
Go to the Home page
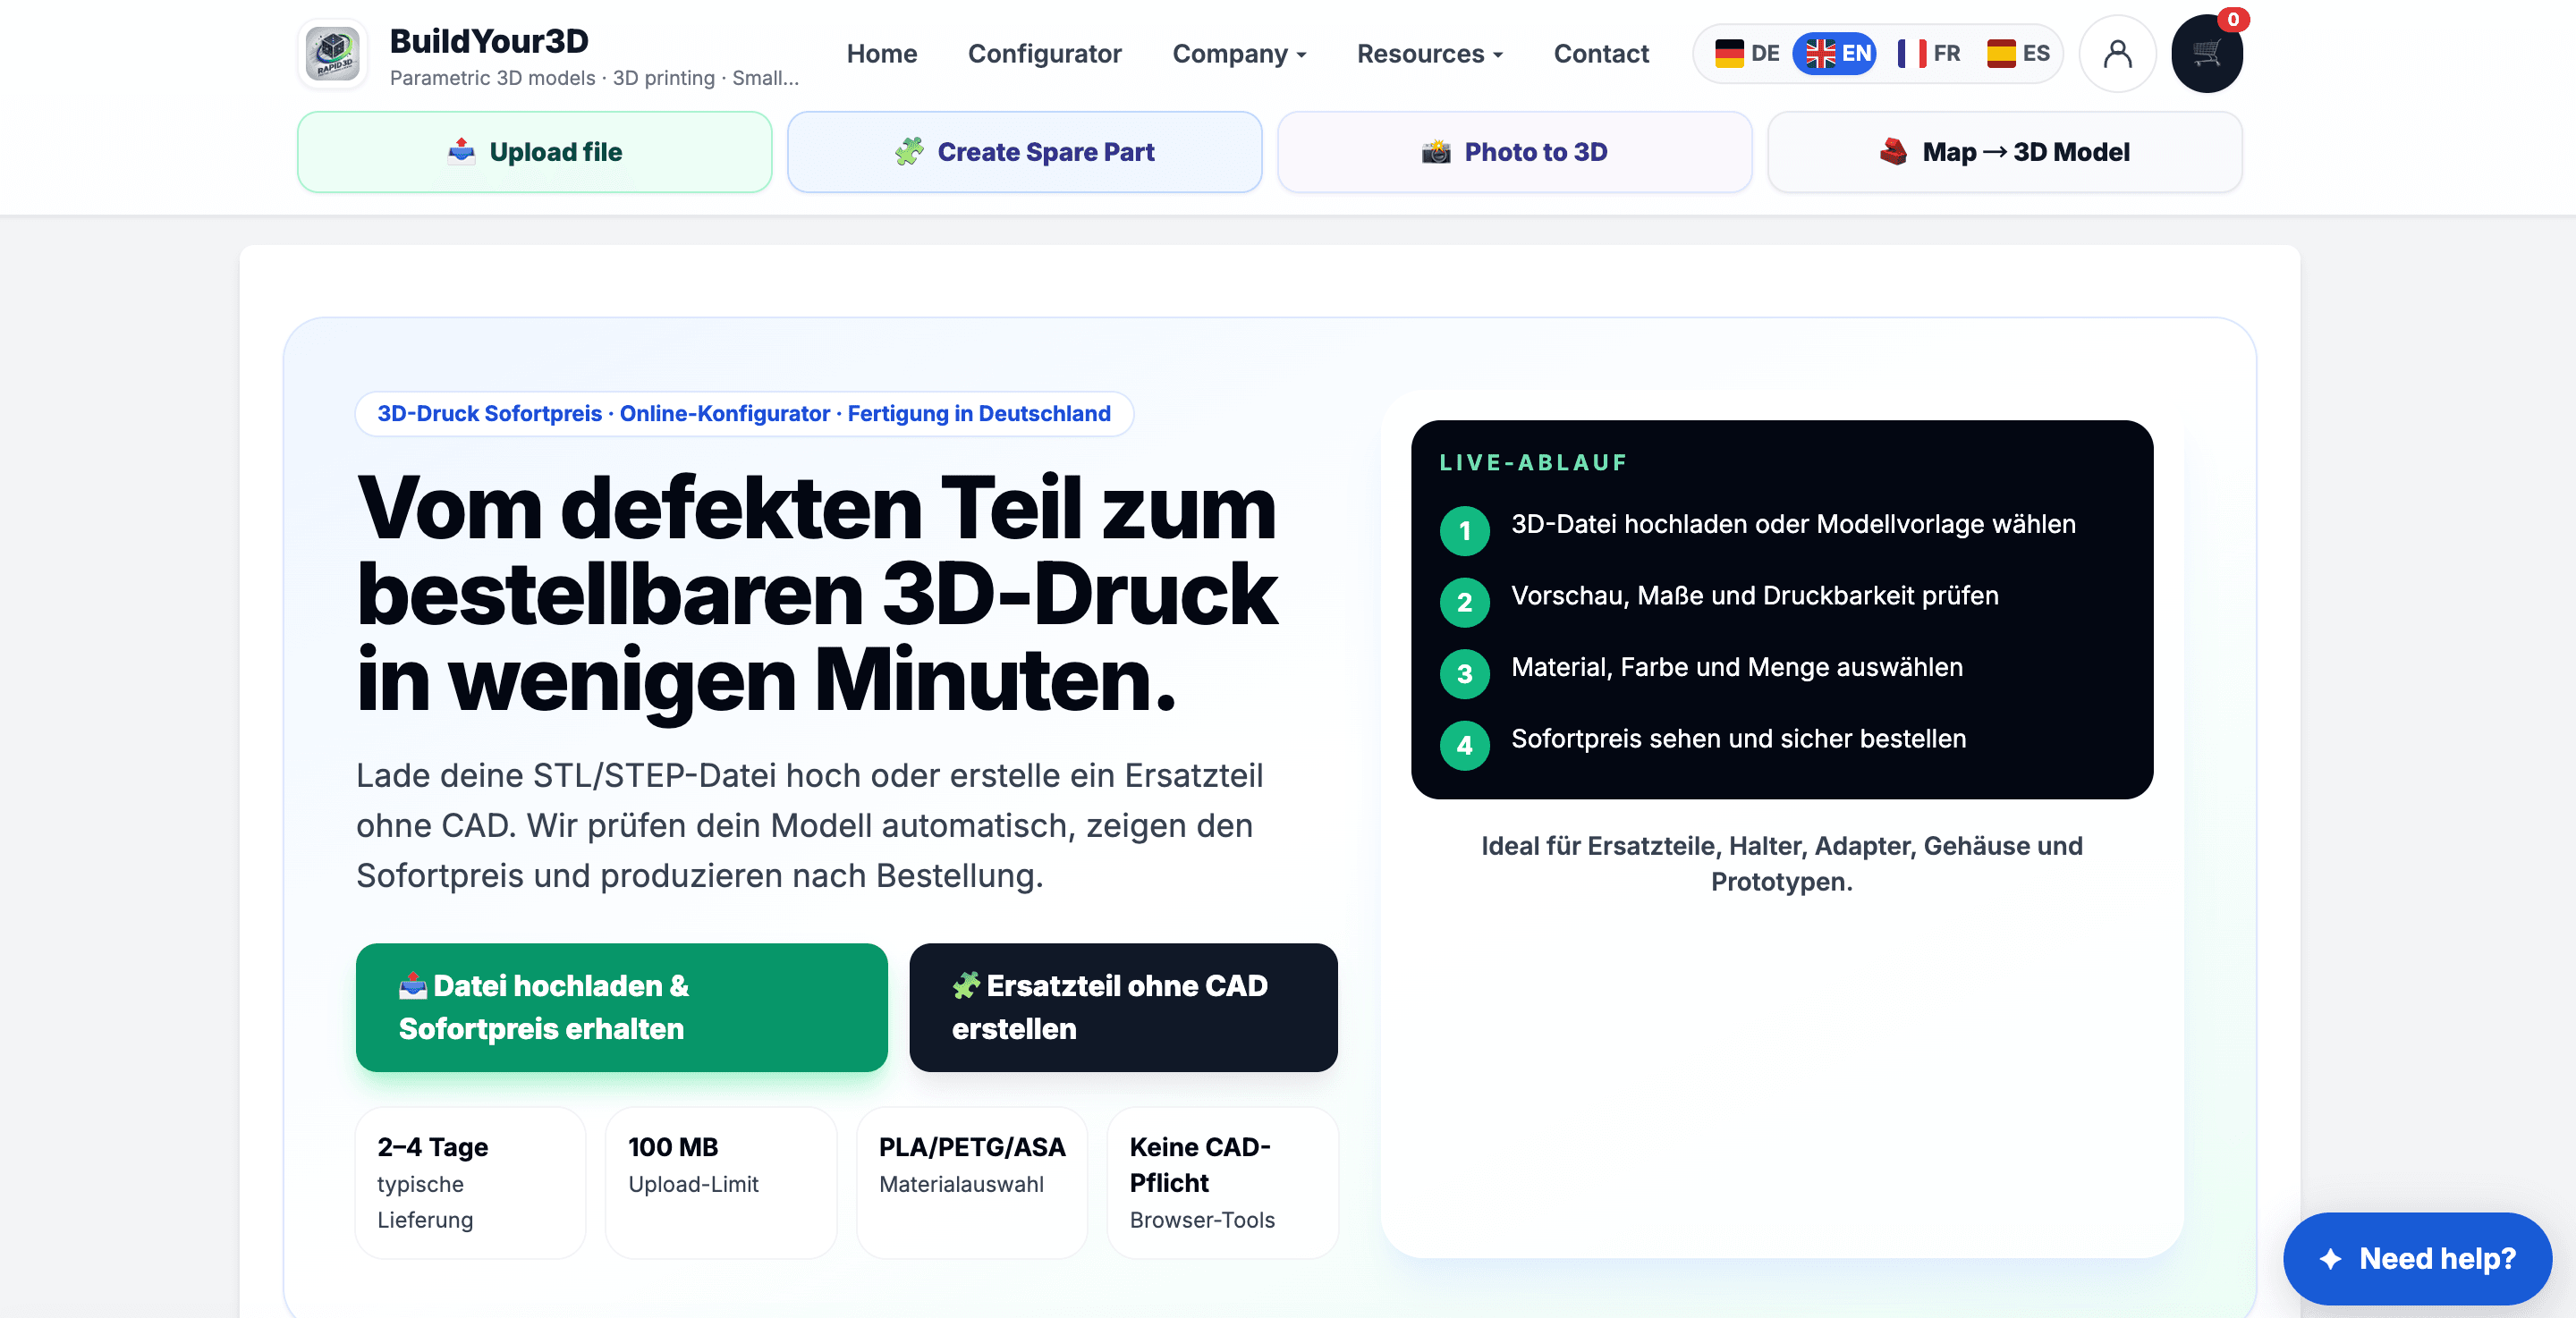[x=881, y=54]
